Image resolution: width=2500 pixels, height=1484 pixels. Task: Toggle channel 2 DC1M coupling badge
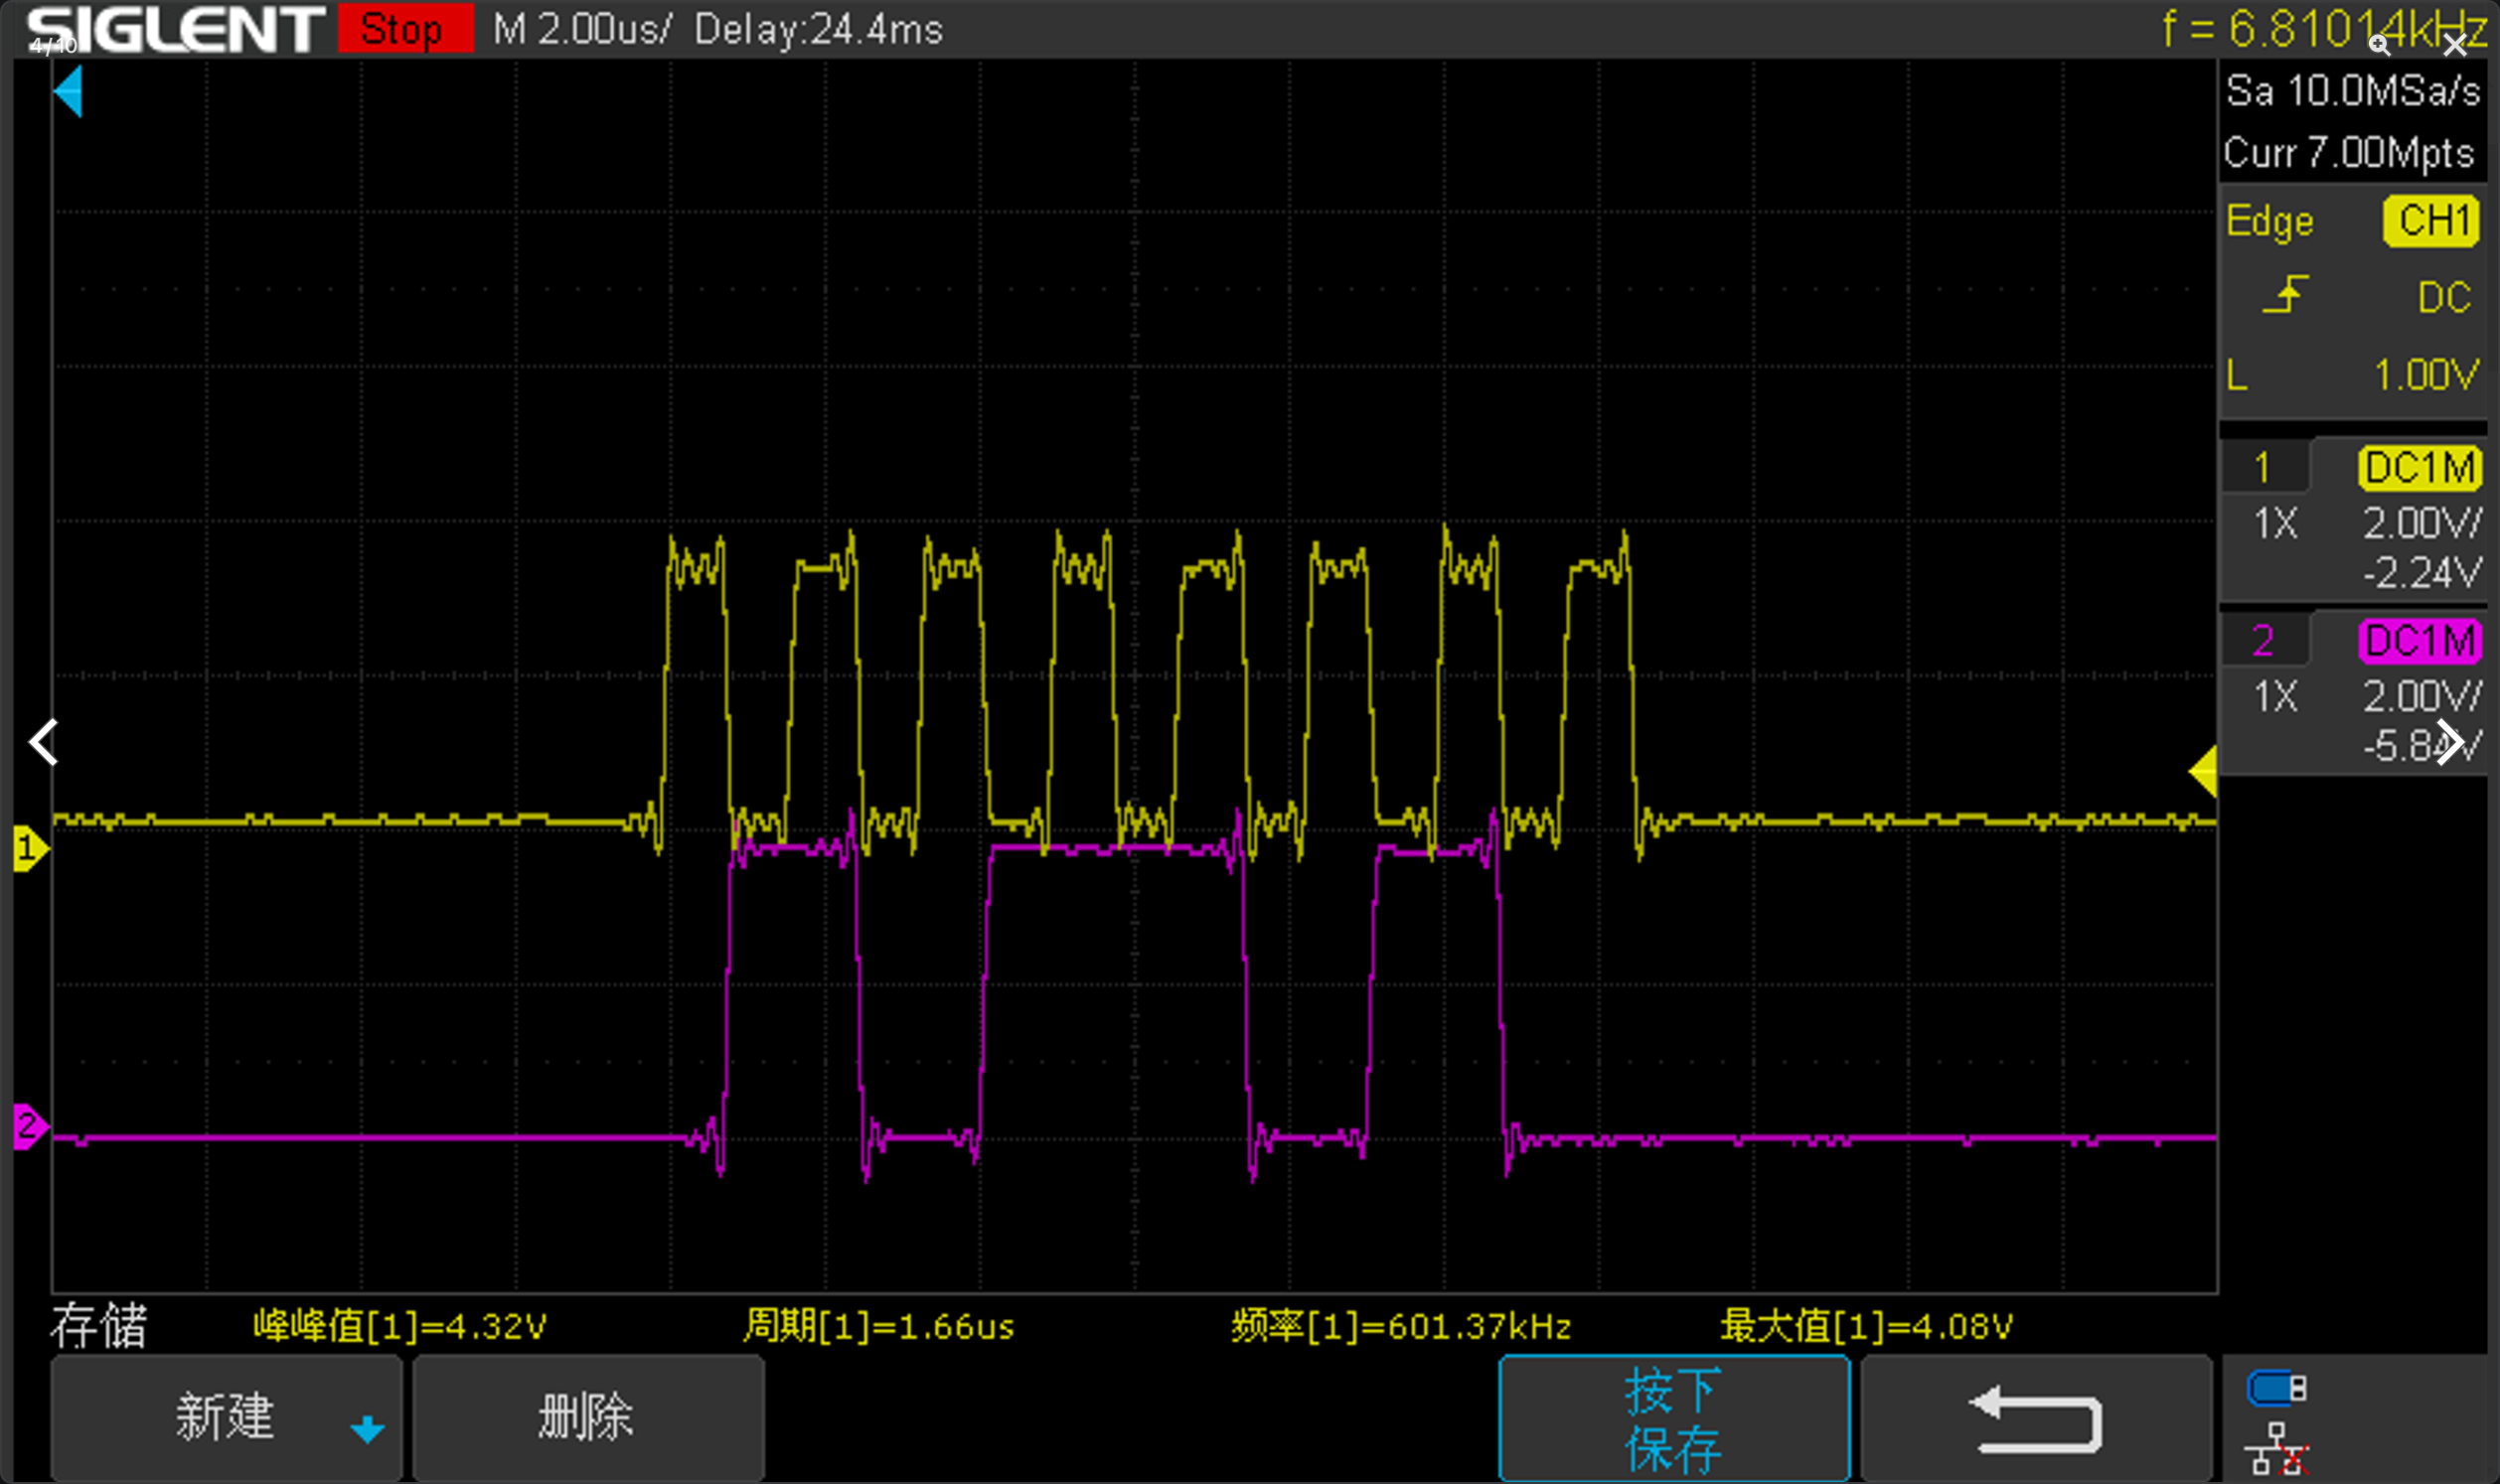[2419, 641]
